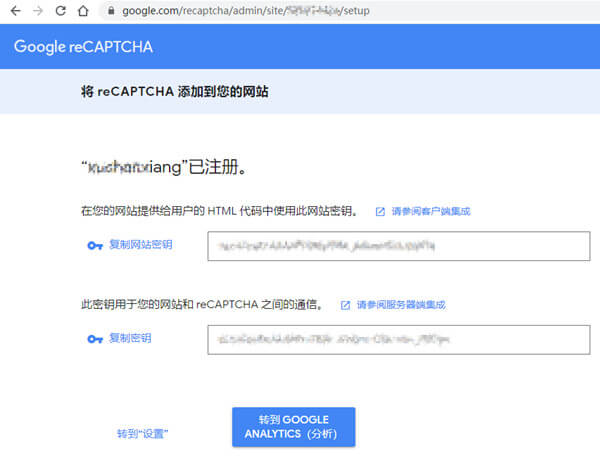600x469 pixels.
Task: Reload the page with the refresh icon
Action: click(60, 11)
